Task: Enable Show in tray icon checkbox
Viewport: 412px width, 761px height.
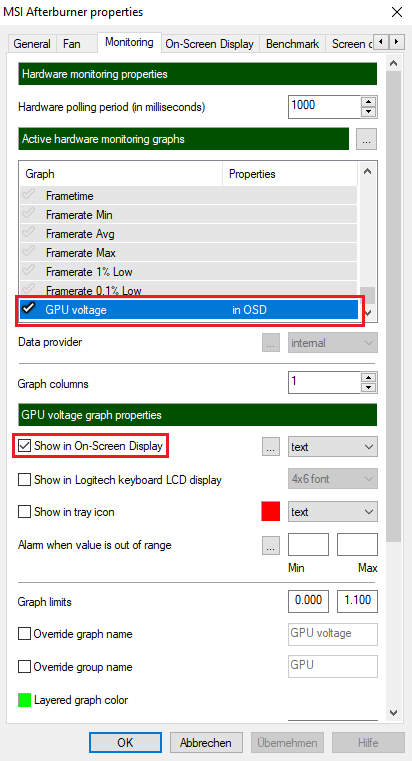Action: click(24, 512)
